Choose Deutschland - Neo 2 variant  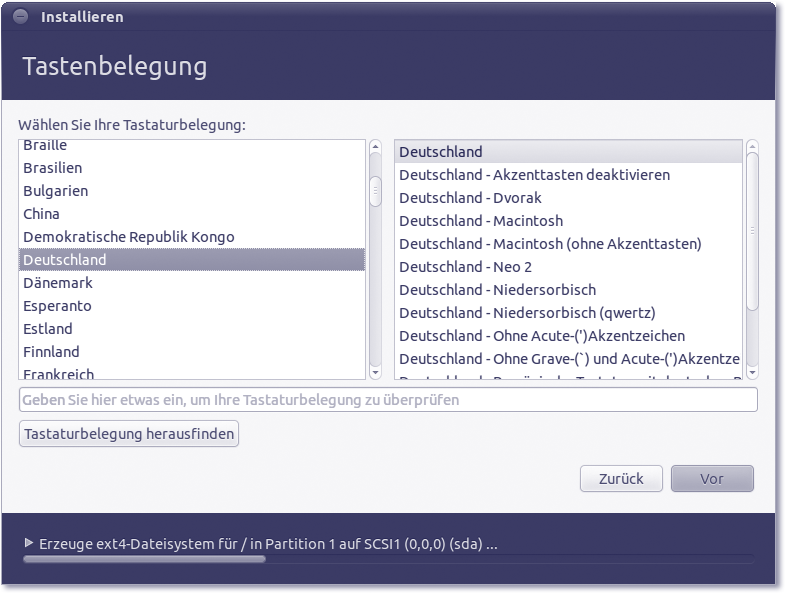coord(465,267)
